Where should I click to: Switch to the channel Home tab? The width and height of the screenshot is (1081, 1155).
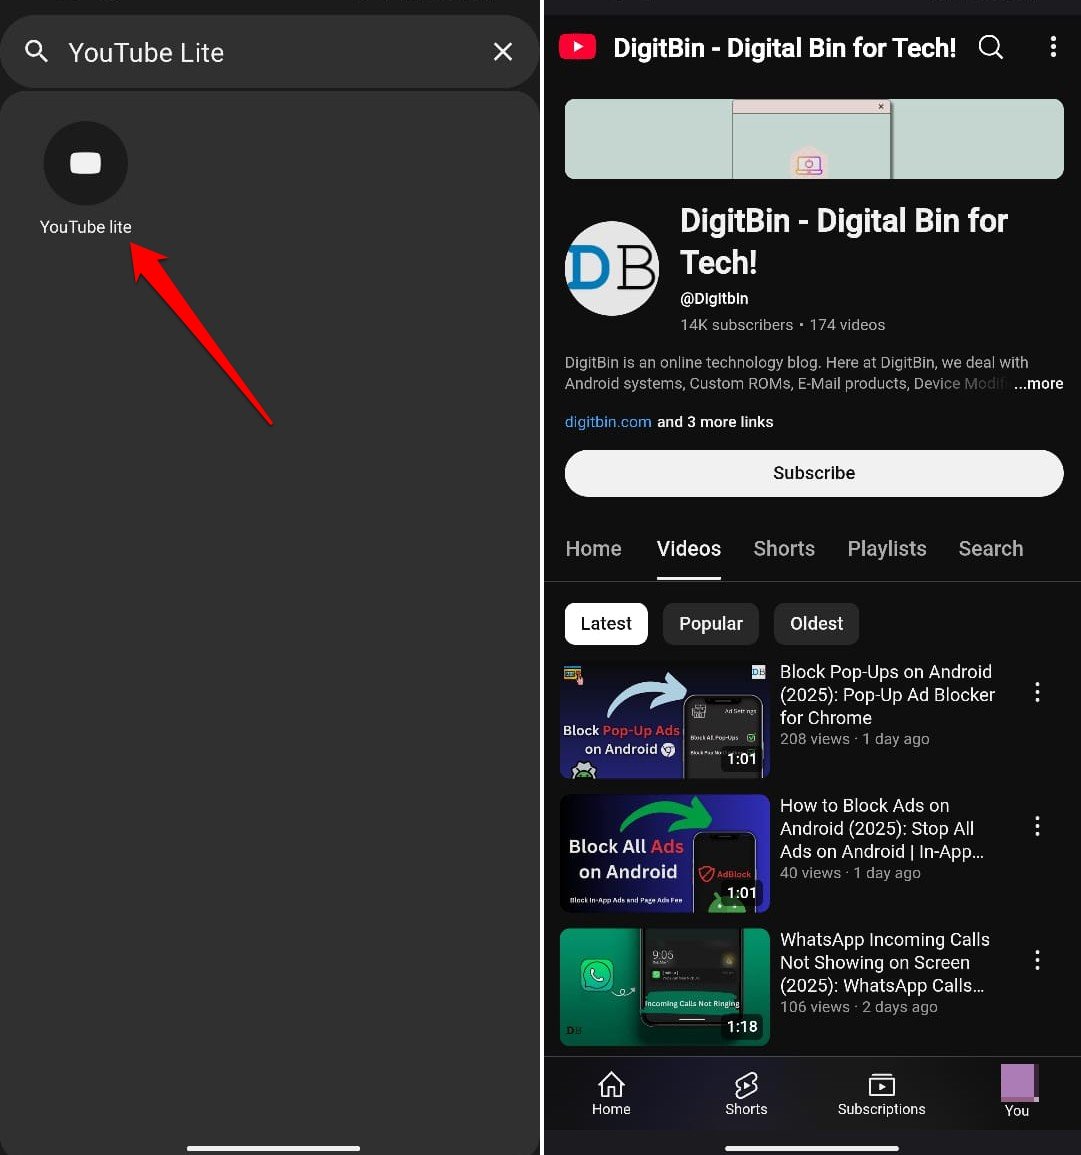coord(594,549)
